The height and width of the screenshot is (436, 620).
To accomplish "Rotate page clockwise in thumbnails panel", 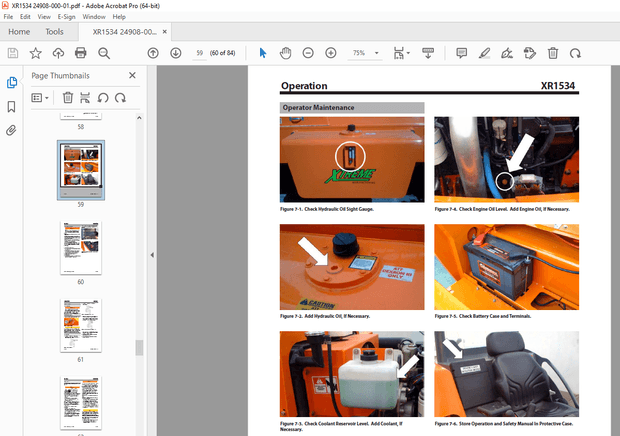I will 120,98.
